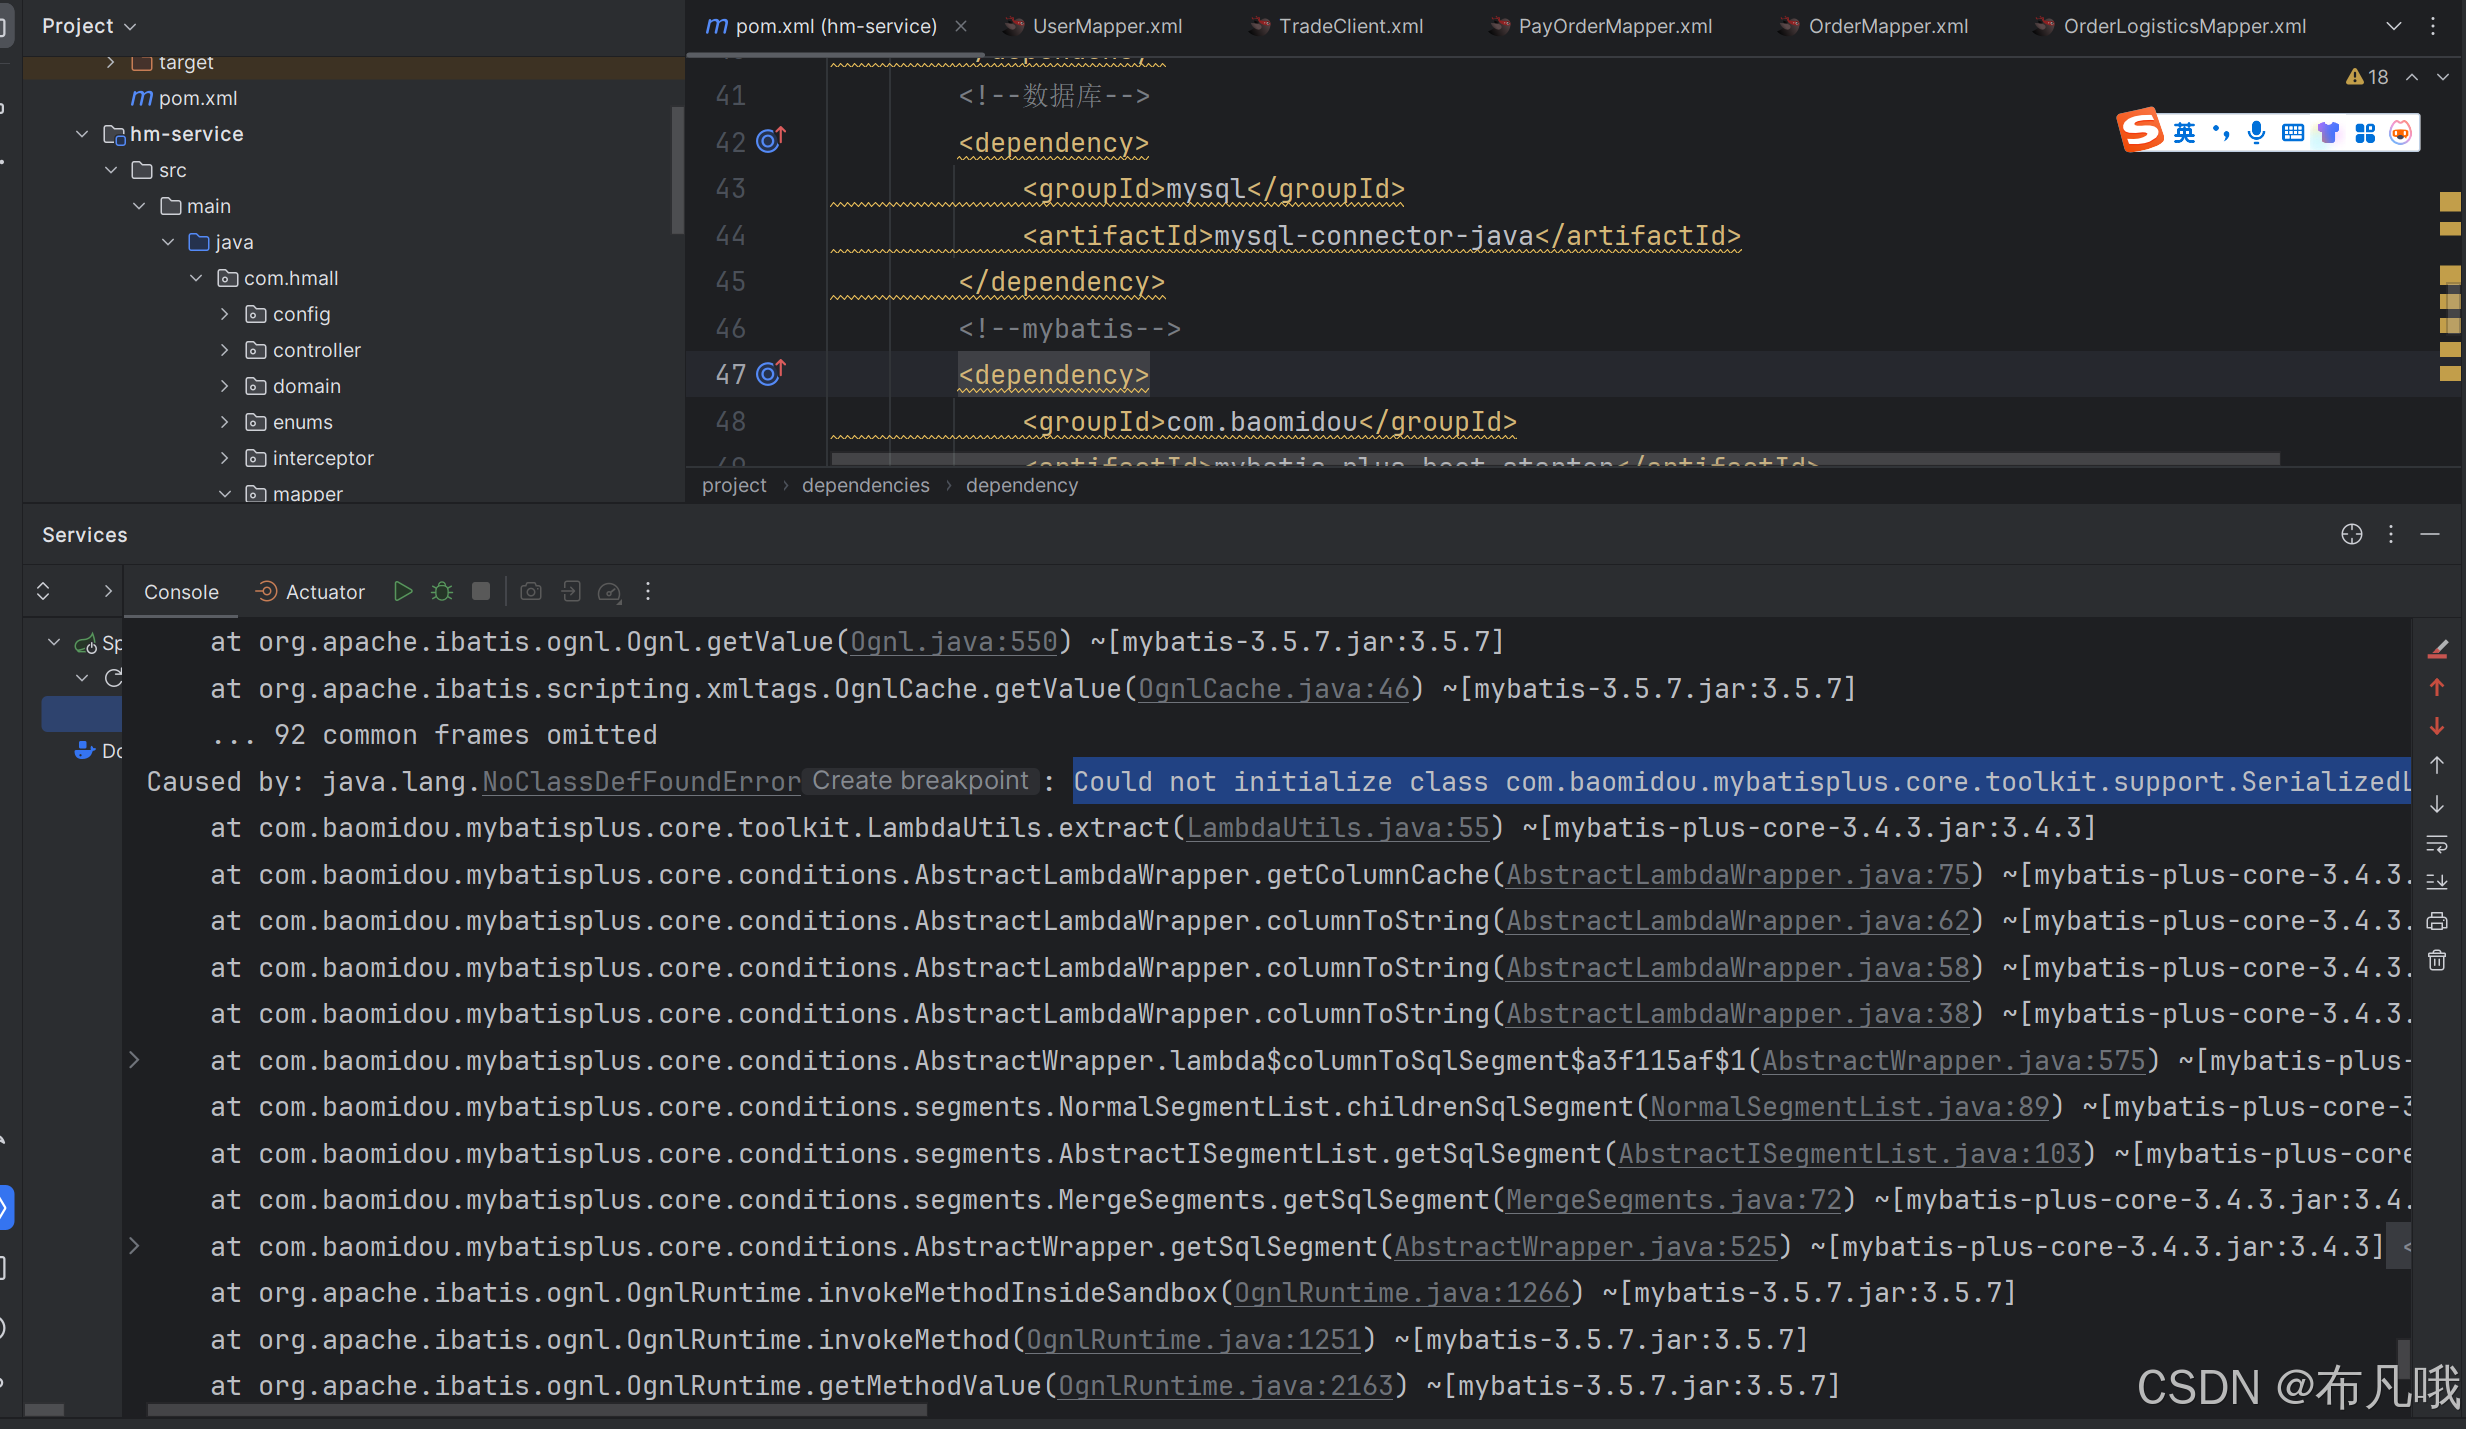Enable scroll to end in console output
This screenshot has height=1429, width=2466.
pos(2437,881)
